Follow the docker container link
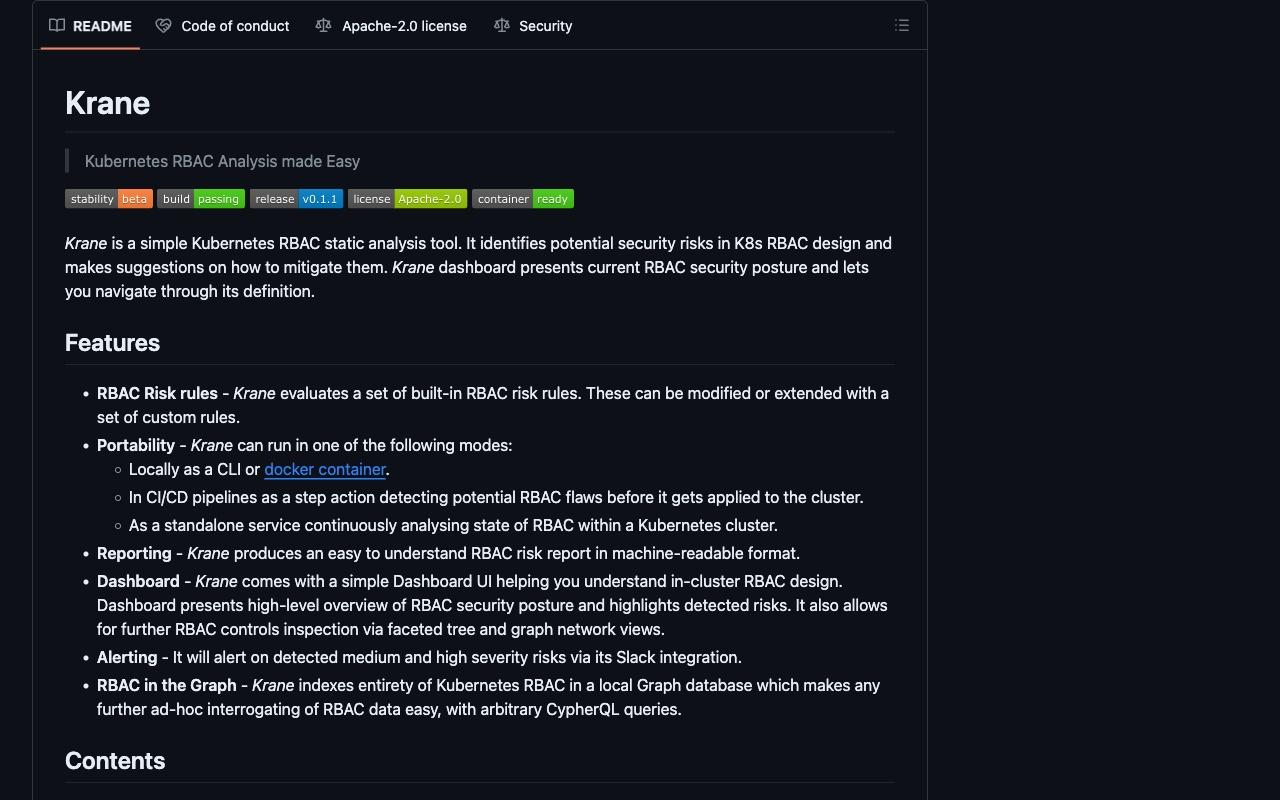The image size is (1280, 800). 325,469
